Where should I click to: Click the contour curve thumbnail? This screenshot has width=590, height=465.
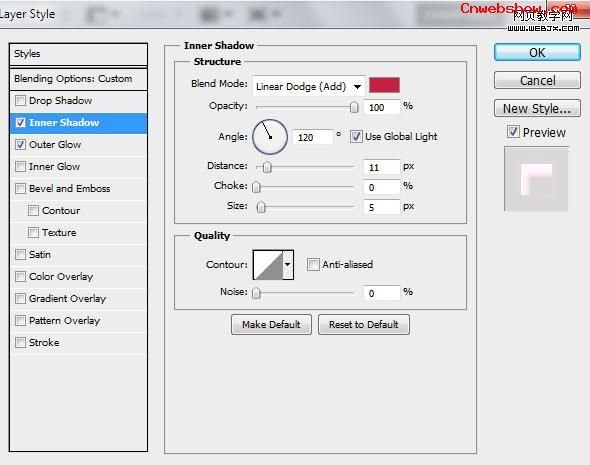[268, 265]
